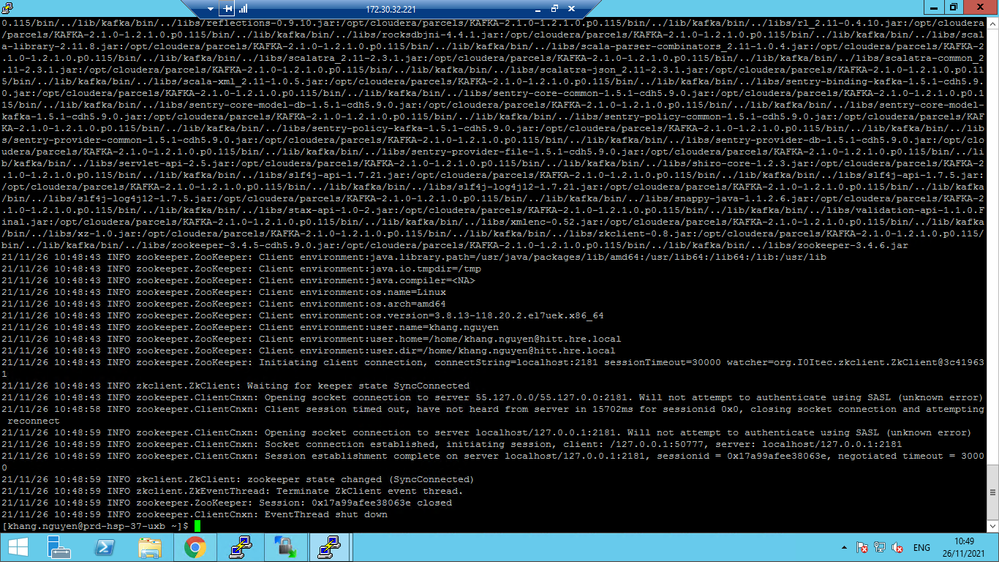This screenshot has width=999, height=562.
Task: Click the 'zookeeper state changed (SyncConnected)' line
Action: coord(238,479)
